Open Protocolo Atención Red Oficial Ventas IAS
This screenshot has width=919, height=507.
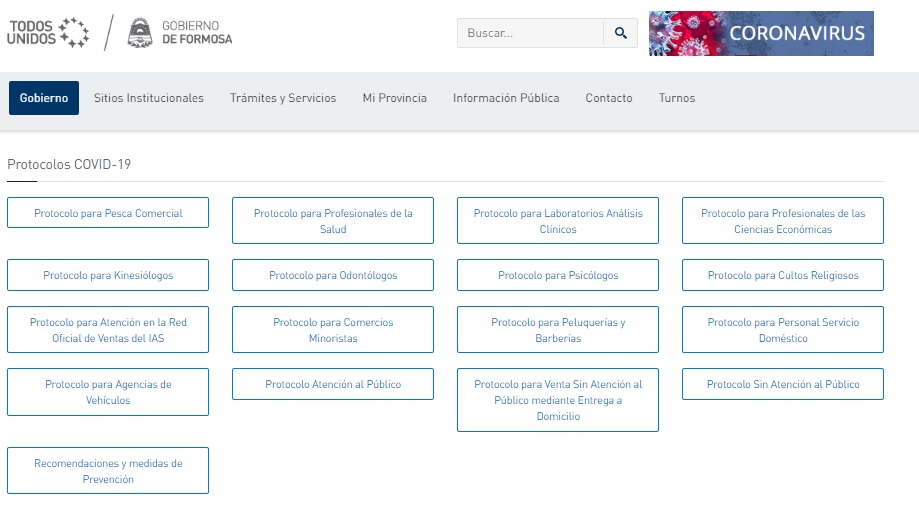point(108,329)
